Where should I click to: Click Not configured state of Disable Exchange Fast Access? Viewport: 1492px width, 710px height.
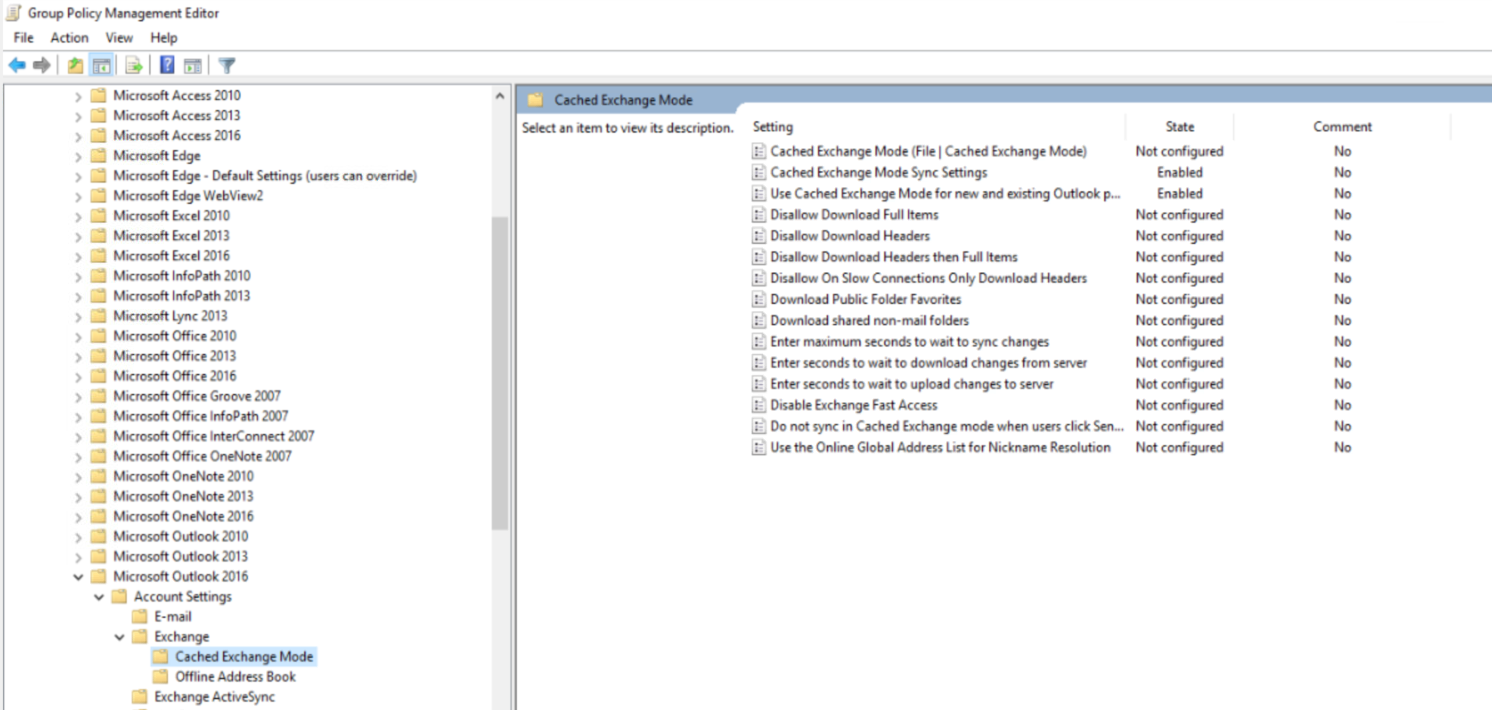(1179, 405)
